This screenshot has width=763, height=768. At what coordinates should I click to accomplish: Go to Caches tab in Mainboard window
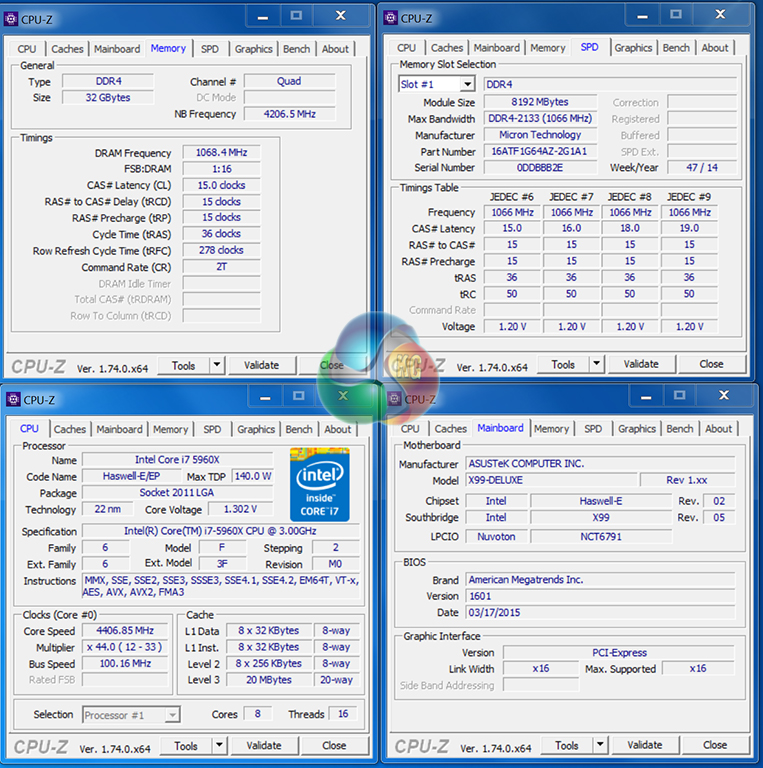(450, 429)
